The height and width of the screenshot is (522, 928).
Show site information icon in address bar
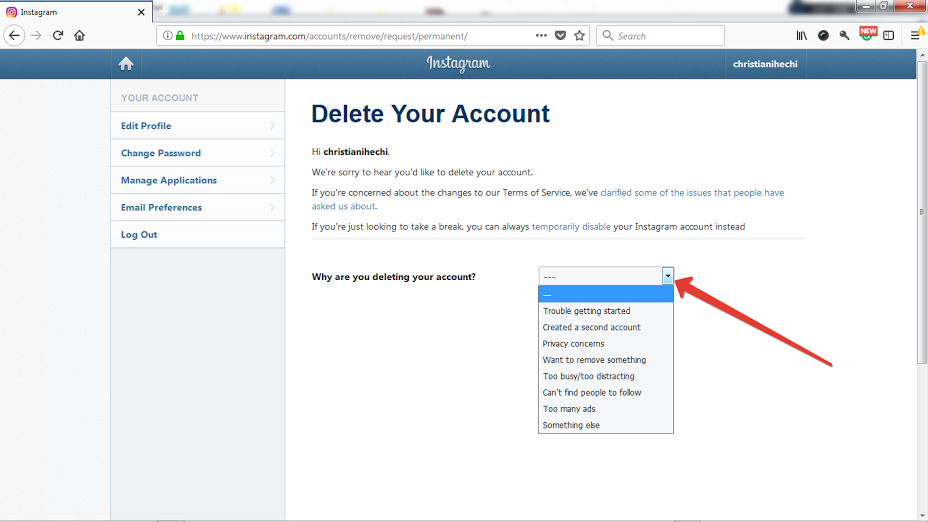tap(167, 36)
